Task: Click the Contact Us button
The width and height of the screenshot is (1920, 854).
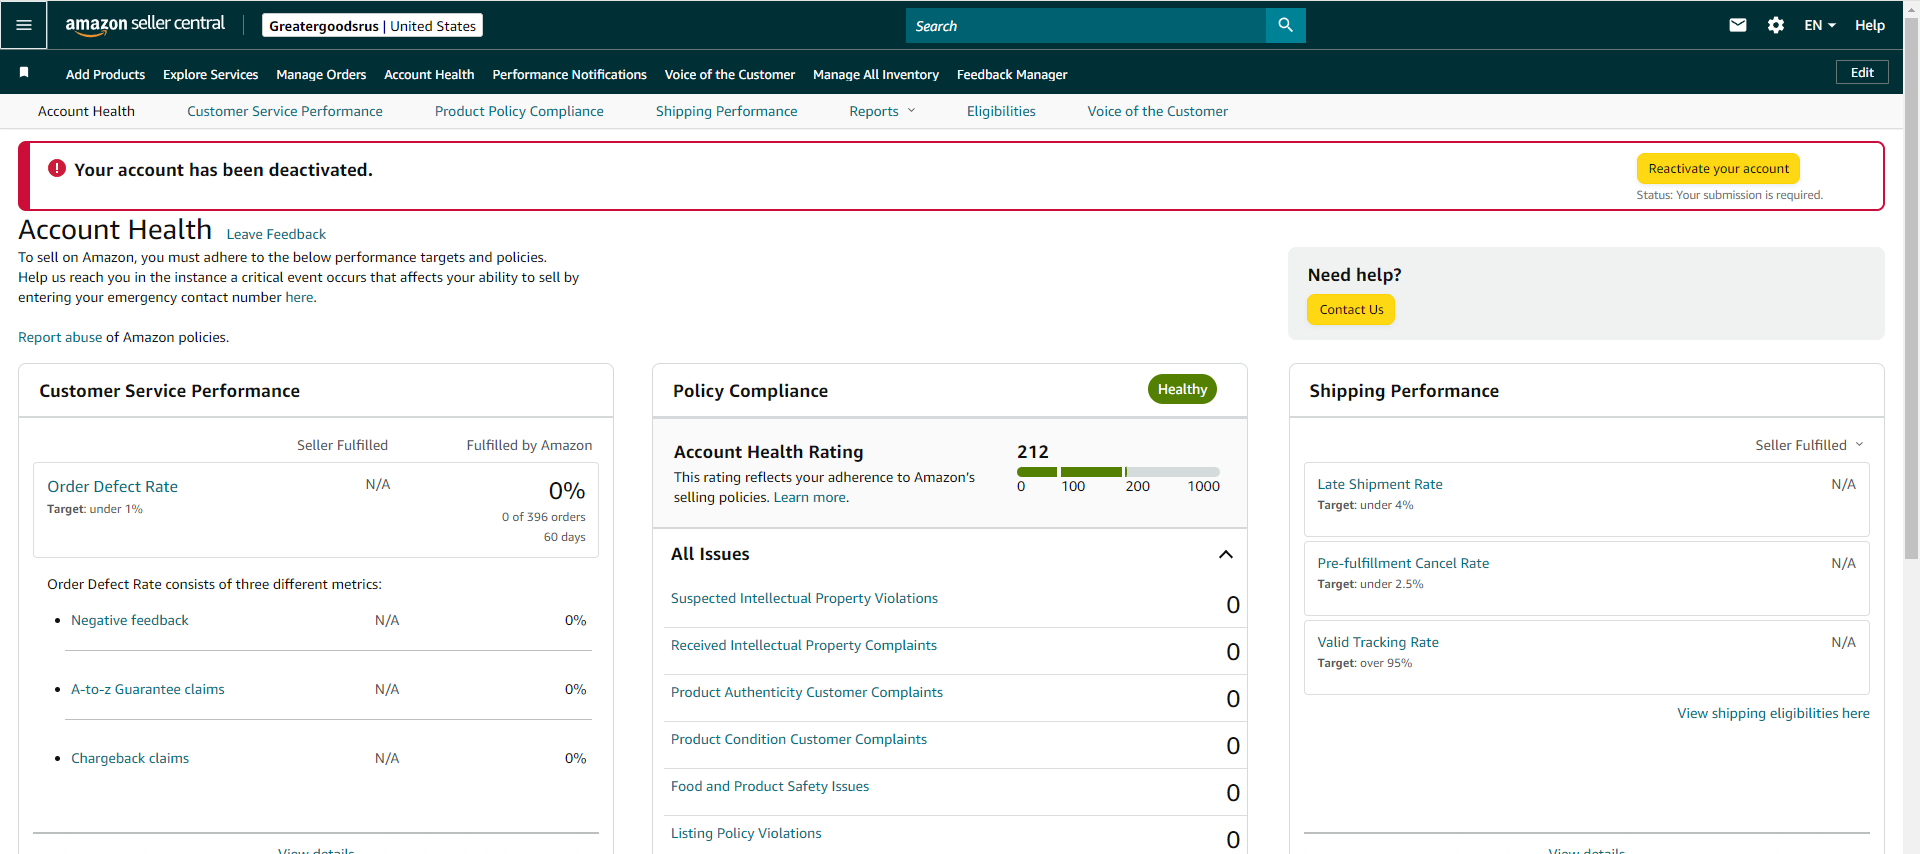Action: pos(1351,309)
